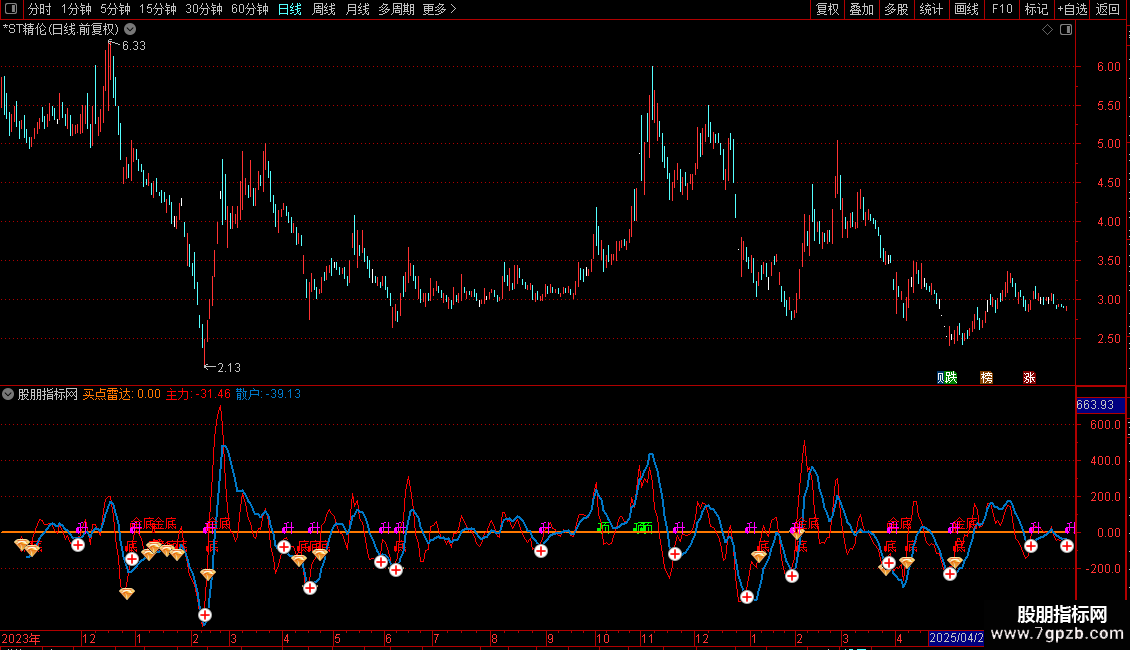Click the plus signal at the lowest indicator trough

(x=205, y=615)
